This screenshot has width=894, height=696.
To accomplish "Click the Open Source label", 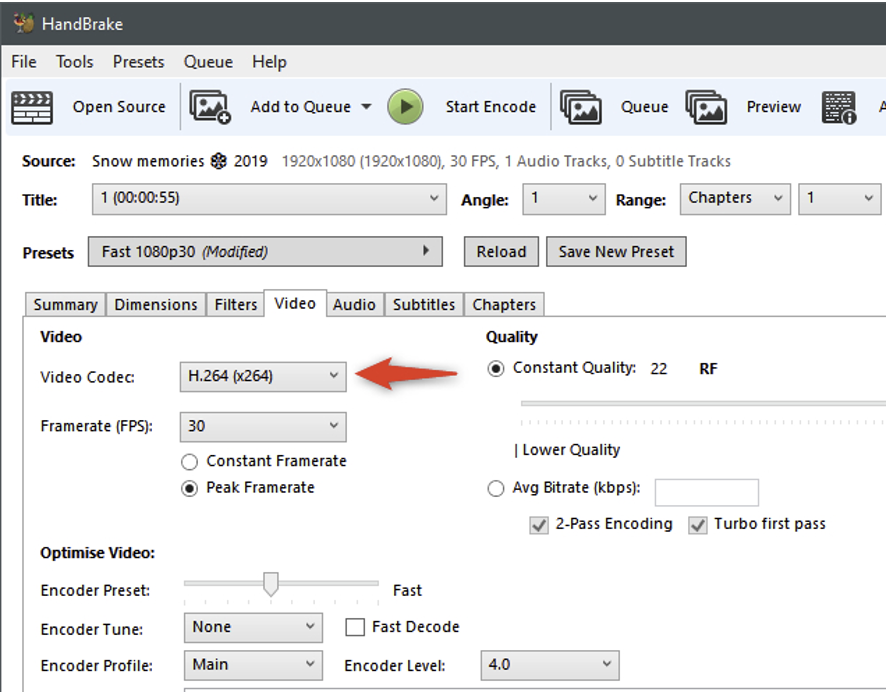I will coord(119,107).
